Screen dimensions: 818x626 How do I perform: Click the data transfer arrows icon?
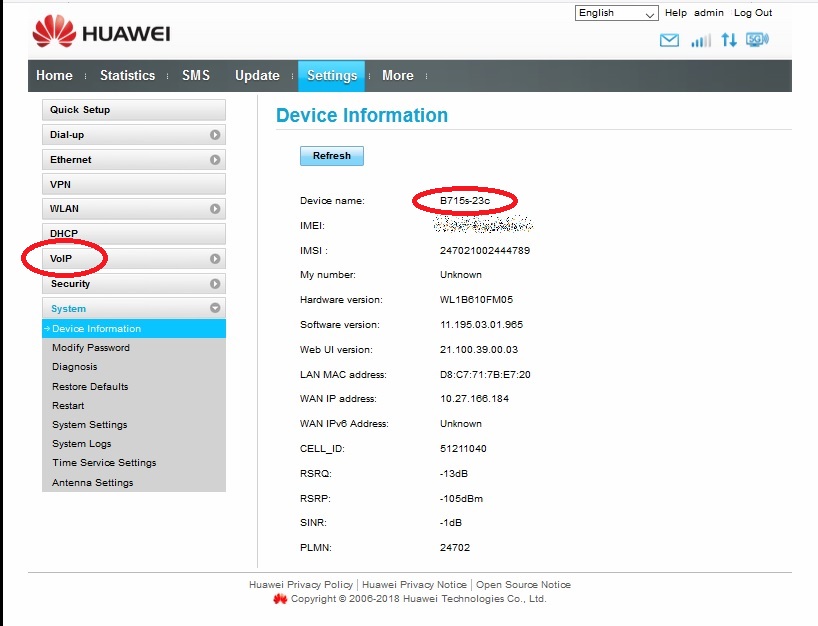729,40
